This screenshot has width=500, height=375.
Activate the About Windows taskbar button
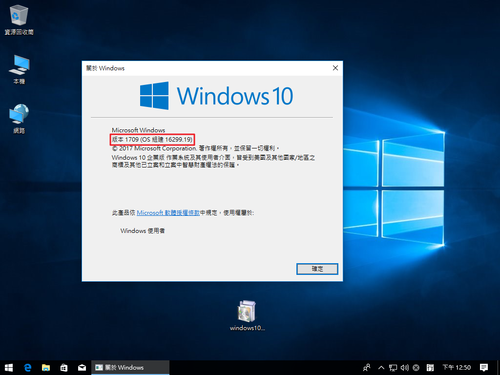pos(130,367)
